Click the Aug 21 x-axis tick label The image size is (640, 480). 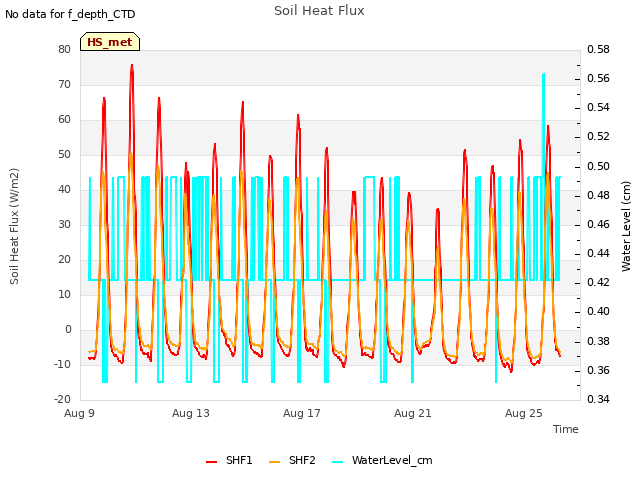[413, 413]
